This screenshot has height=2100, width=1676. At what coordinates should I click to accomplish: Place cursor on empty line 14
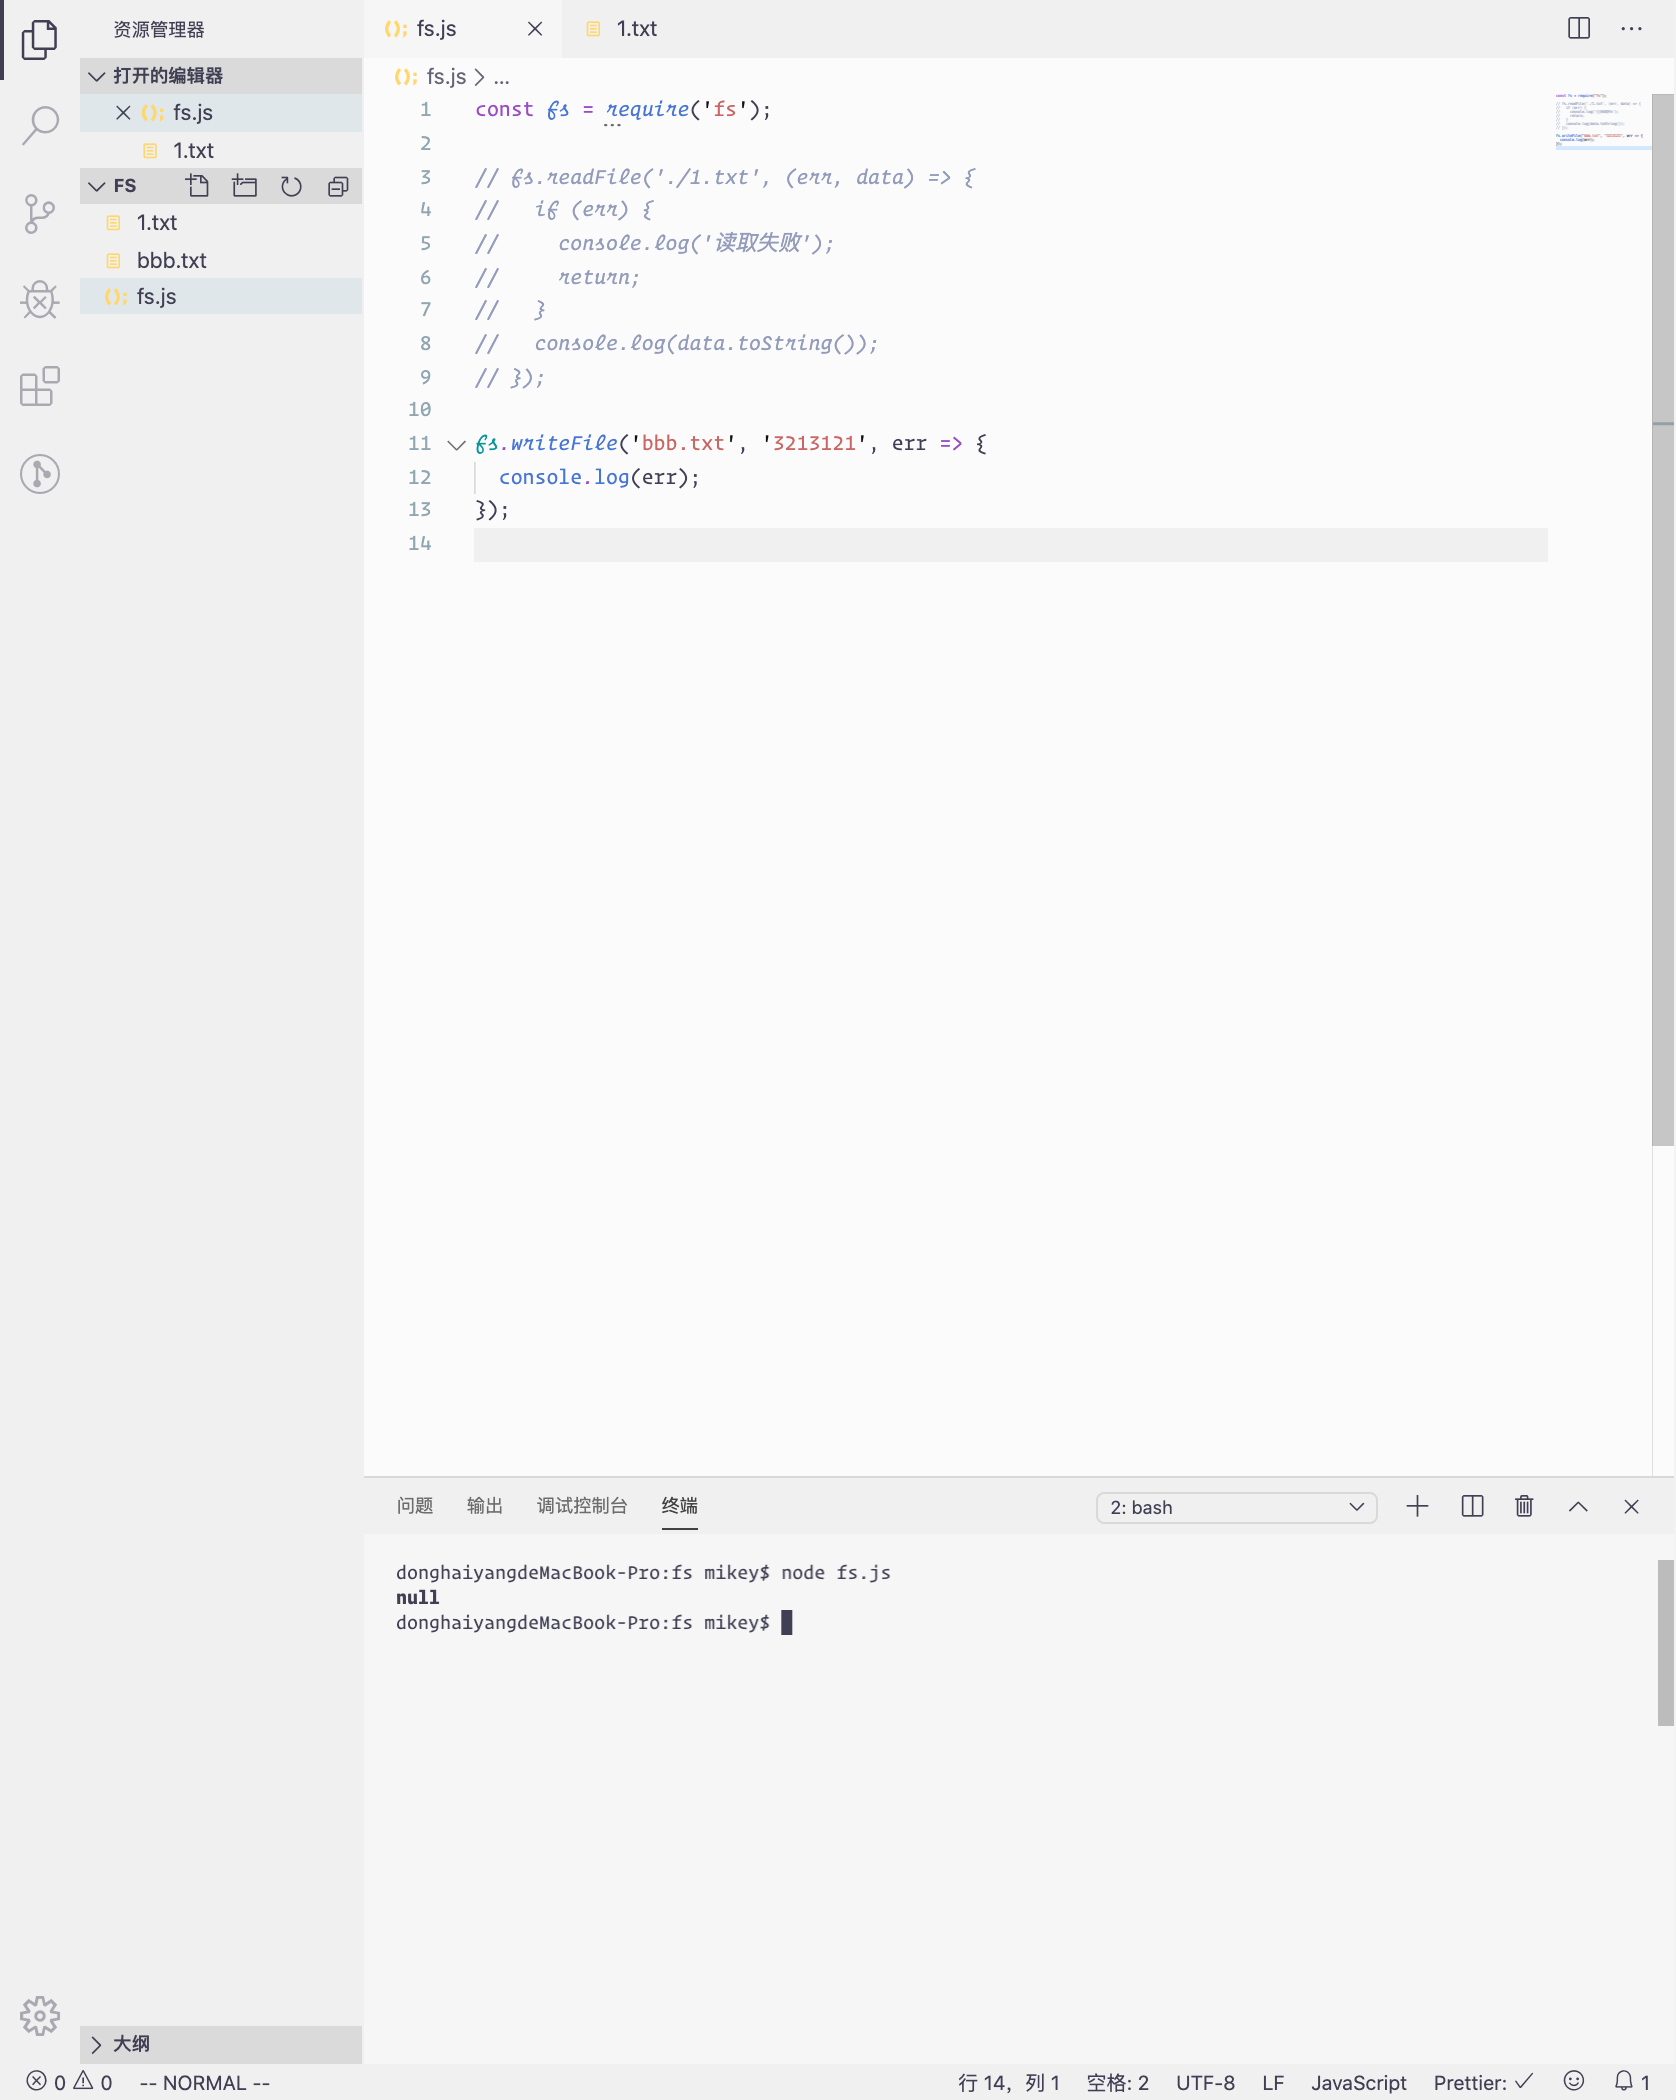click(1010, 544)
